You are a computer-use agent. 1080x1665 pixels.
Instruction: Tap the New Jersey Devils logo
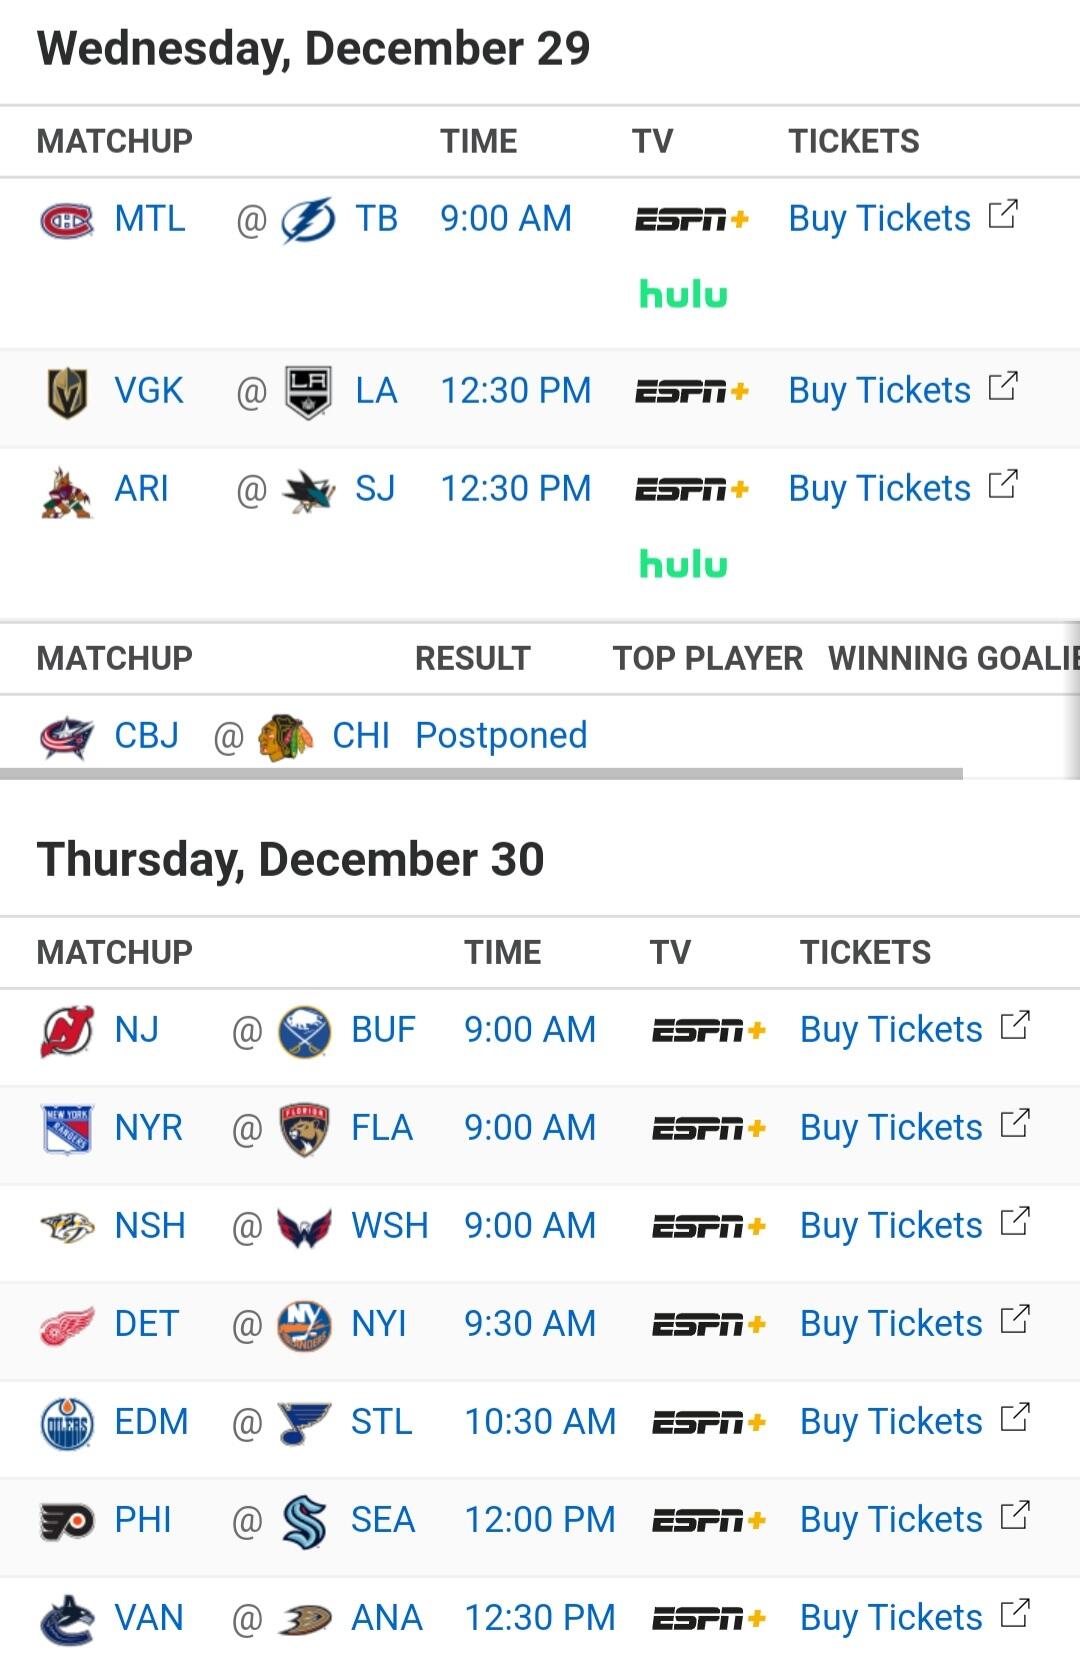67,1031
